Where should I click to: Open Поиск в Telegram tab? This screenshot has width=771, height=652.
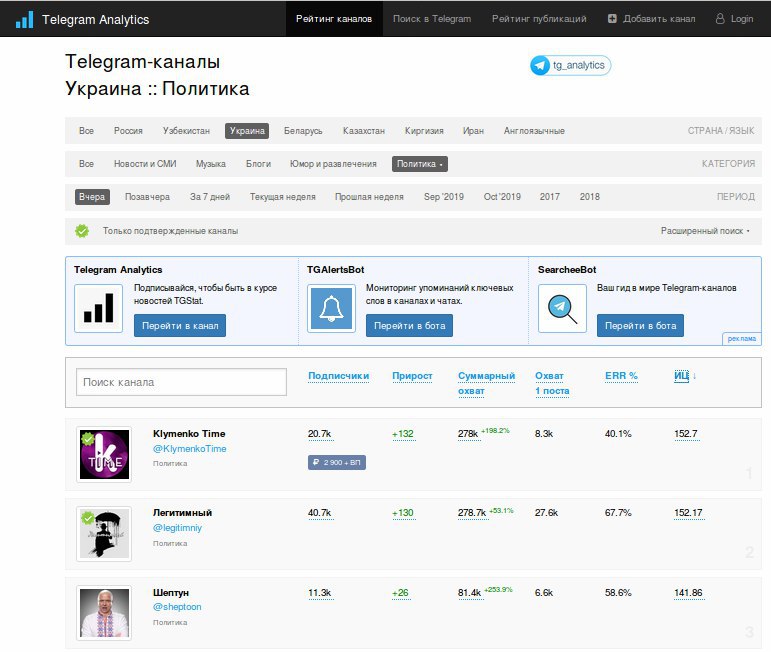coord(432,19)
